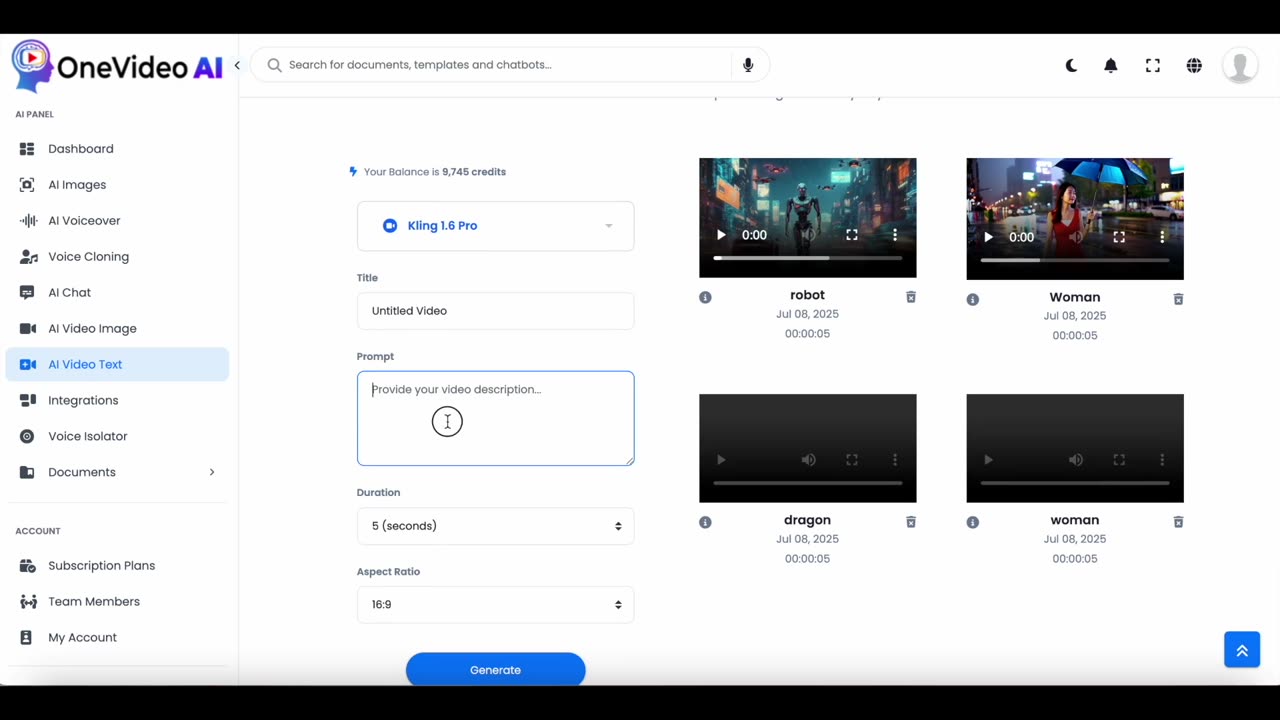Expand the Documents submenu chevron
The width and height of the screenshot is (1280, 720).
click(x=211, y=472)
